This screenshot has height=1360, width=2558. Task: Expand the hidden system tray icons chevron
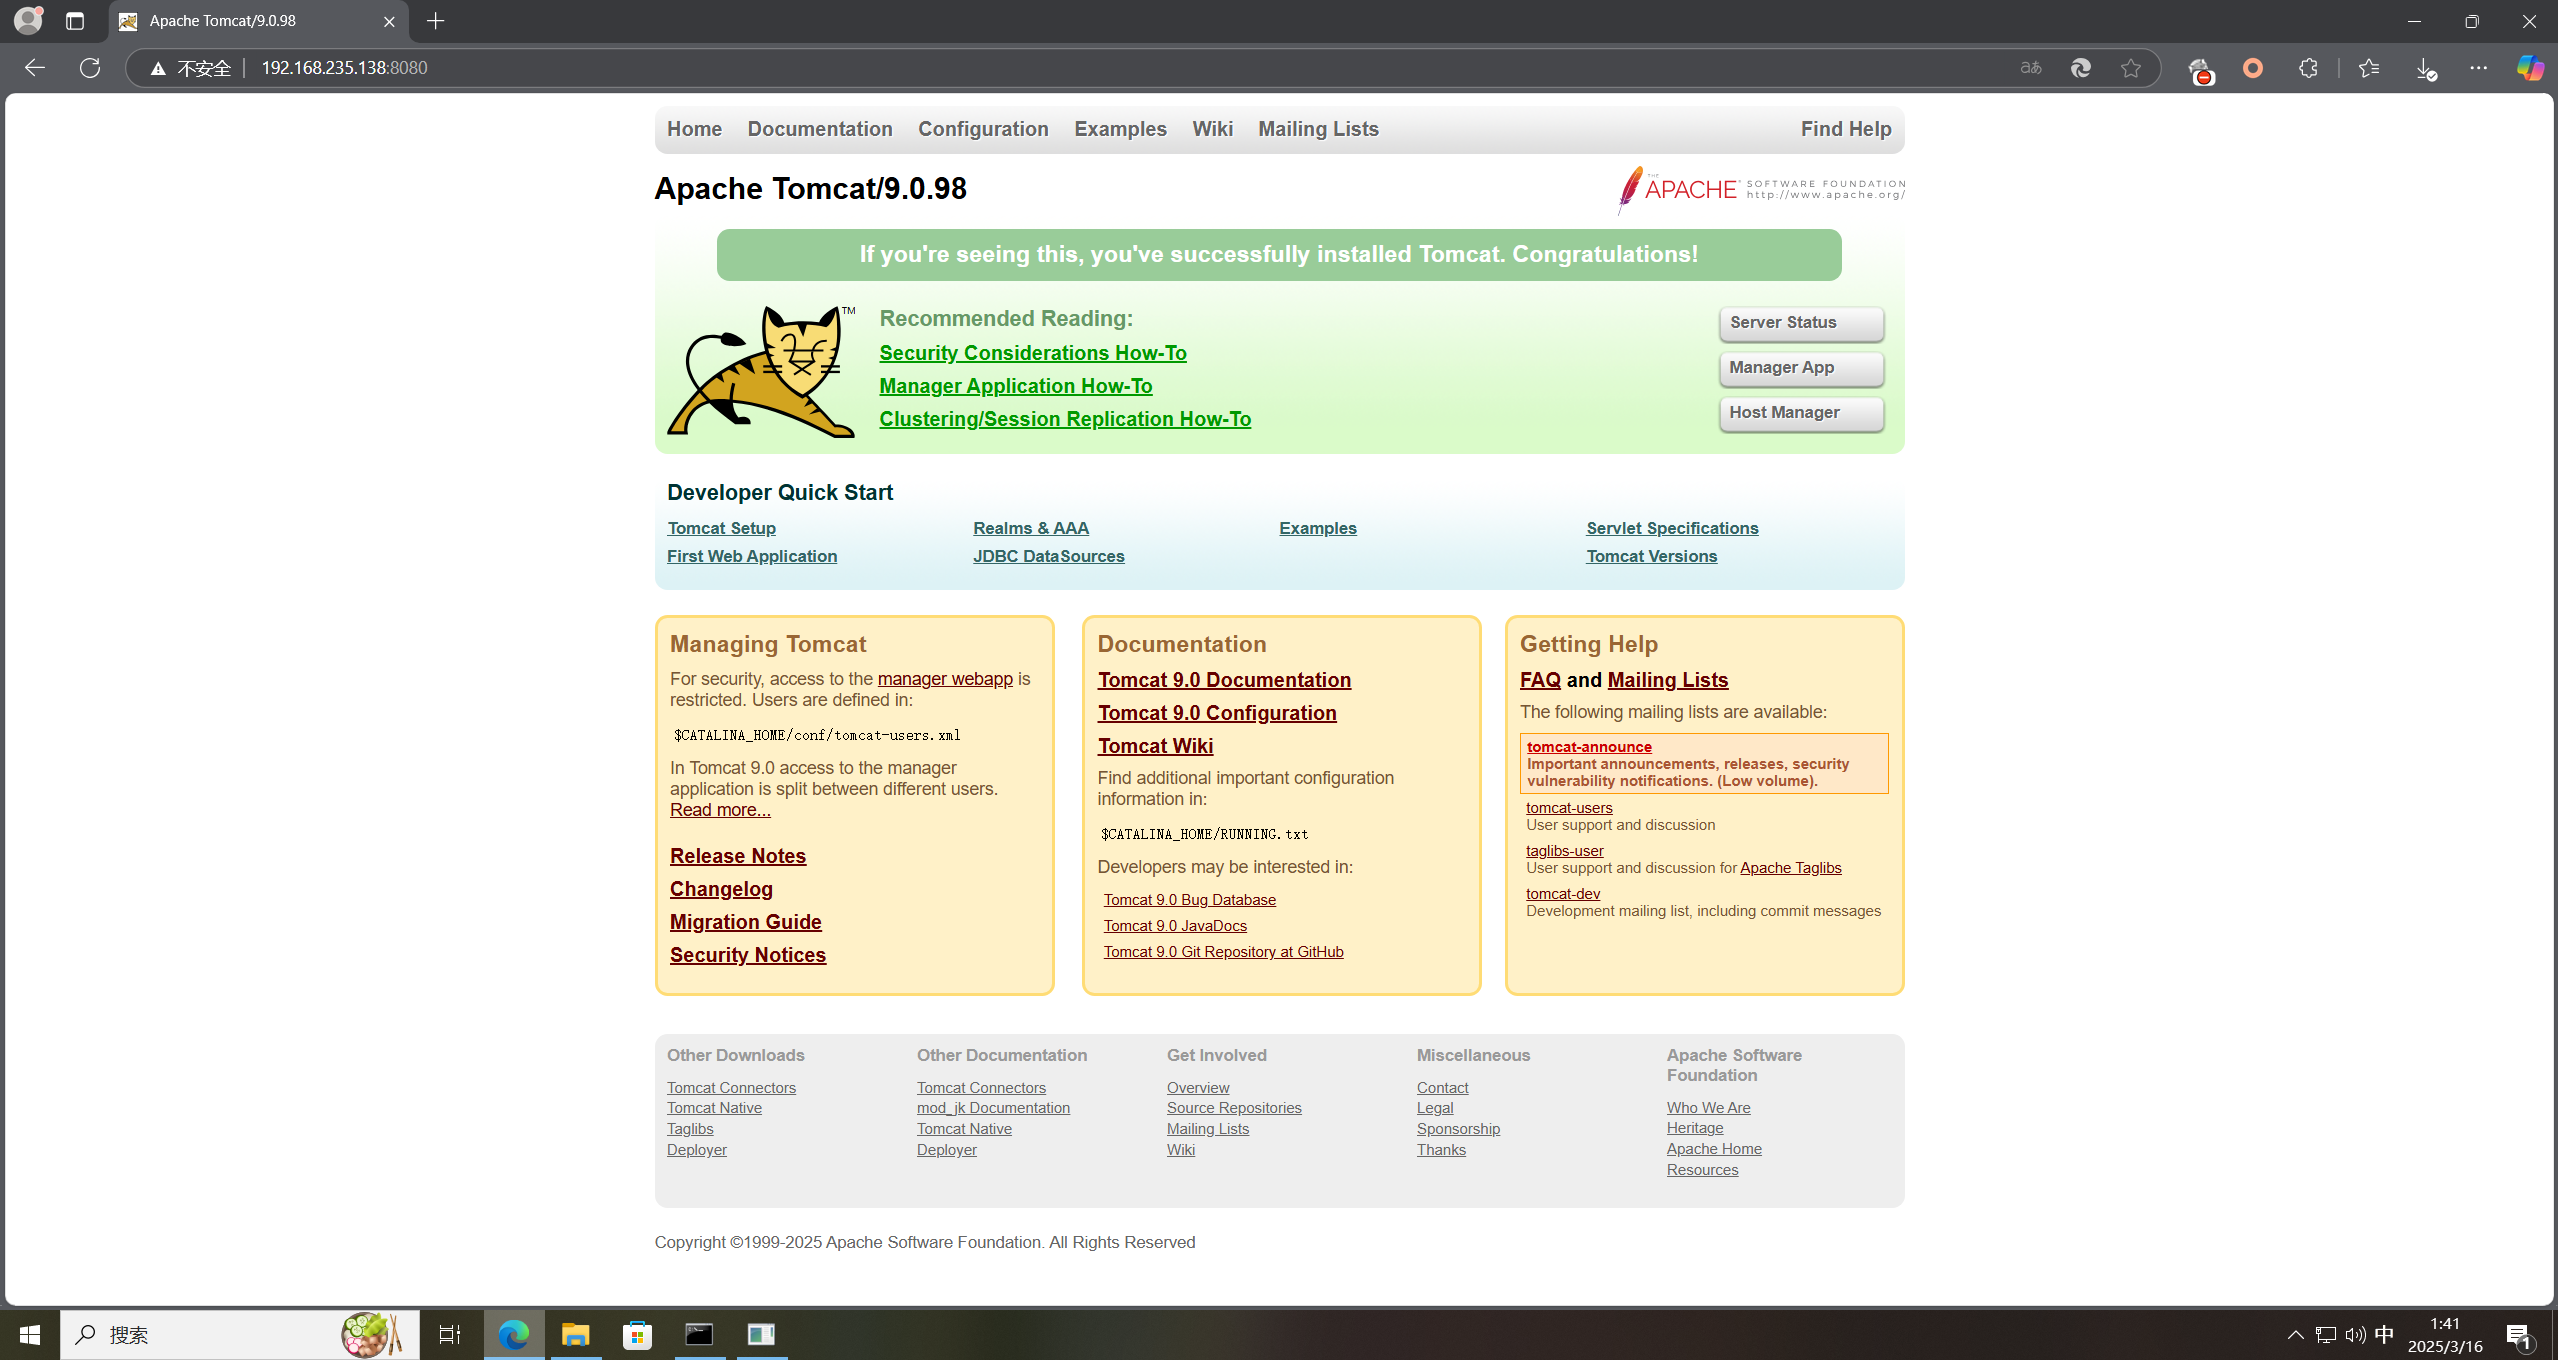[2295, 1334]
